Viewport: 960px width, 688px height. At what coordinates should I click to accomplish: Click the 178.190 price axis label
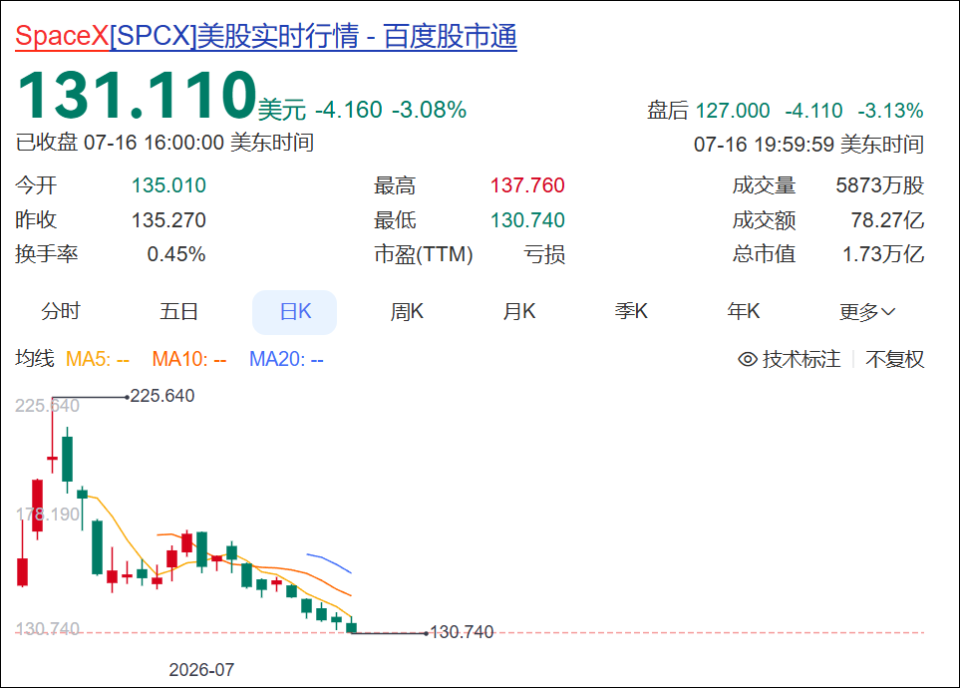click(x=48, y=514)
